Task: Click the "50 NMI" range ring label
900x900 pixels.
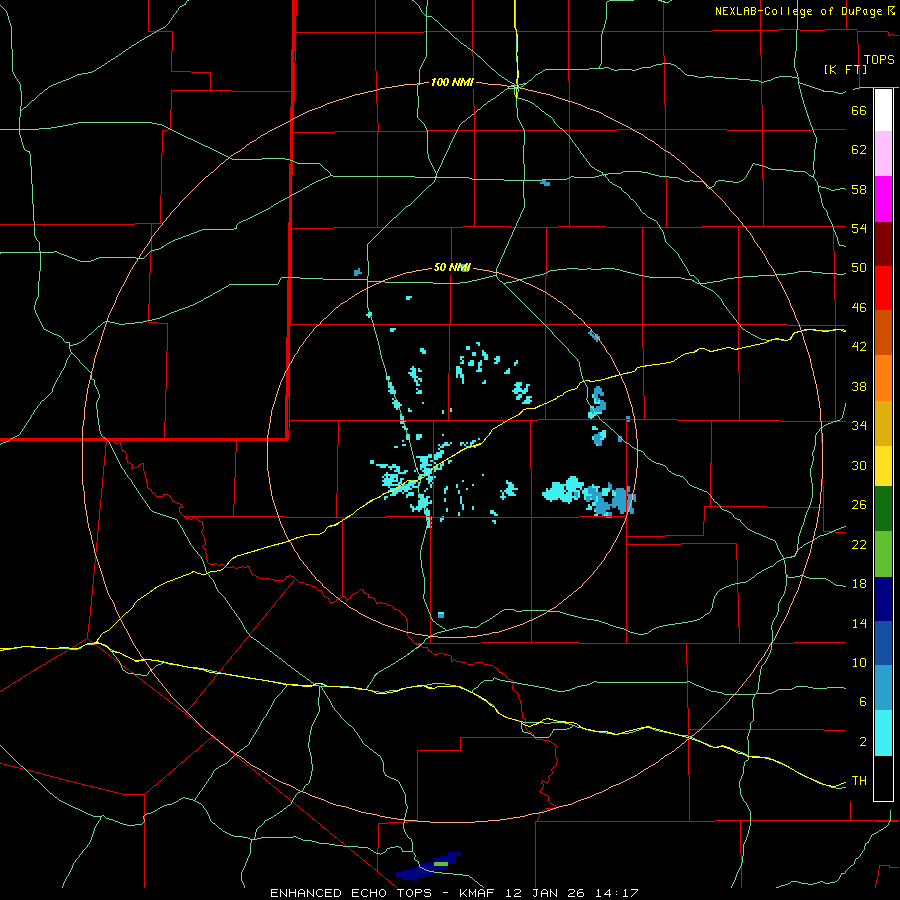Action: click(452, 267)
